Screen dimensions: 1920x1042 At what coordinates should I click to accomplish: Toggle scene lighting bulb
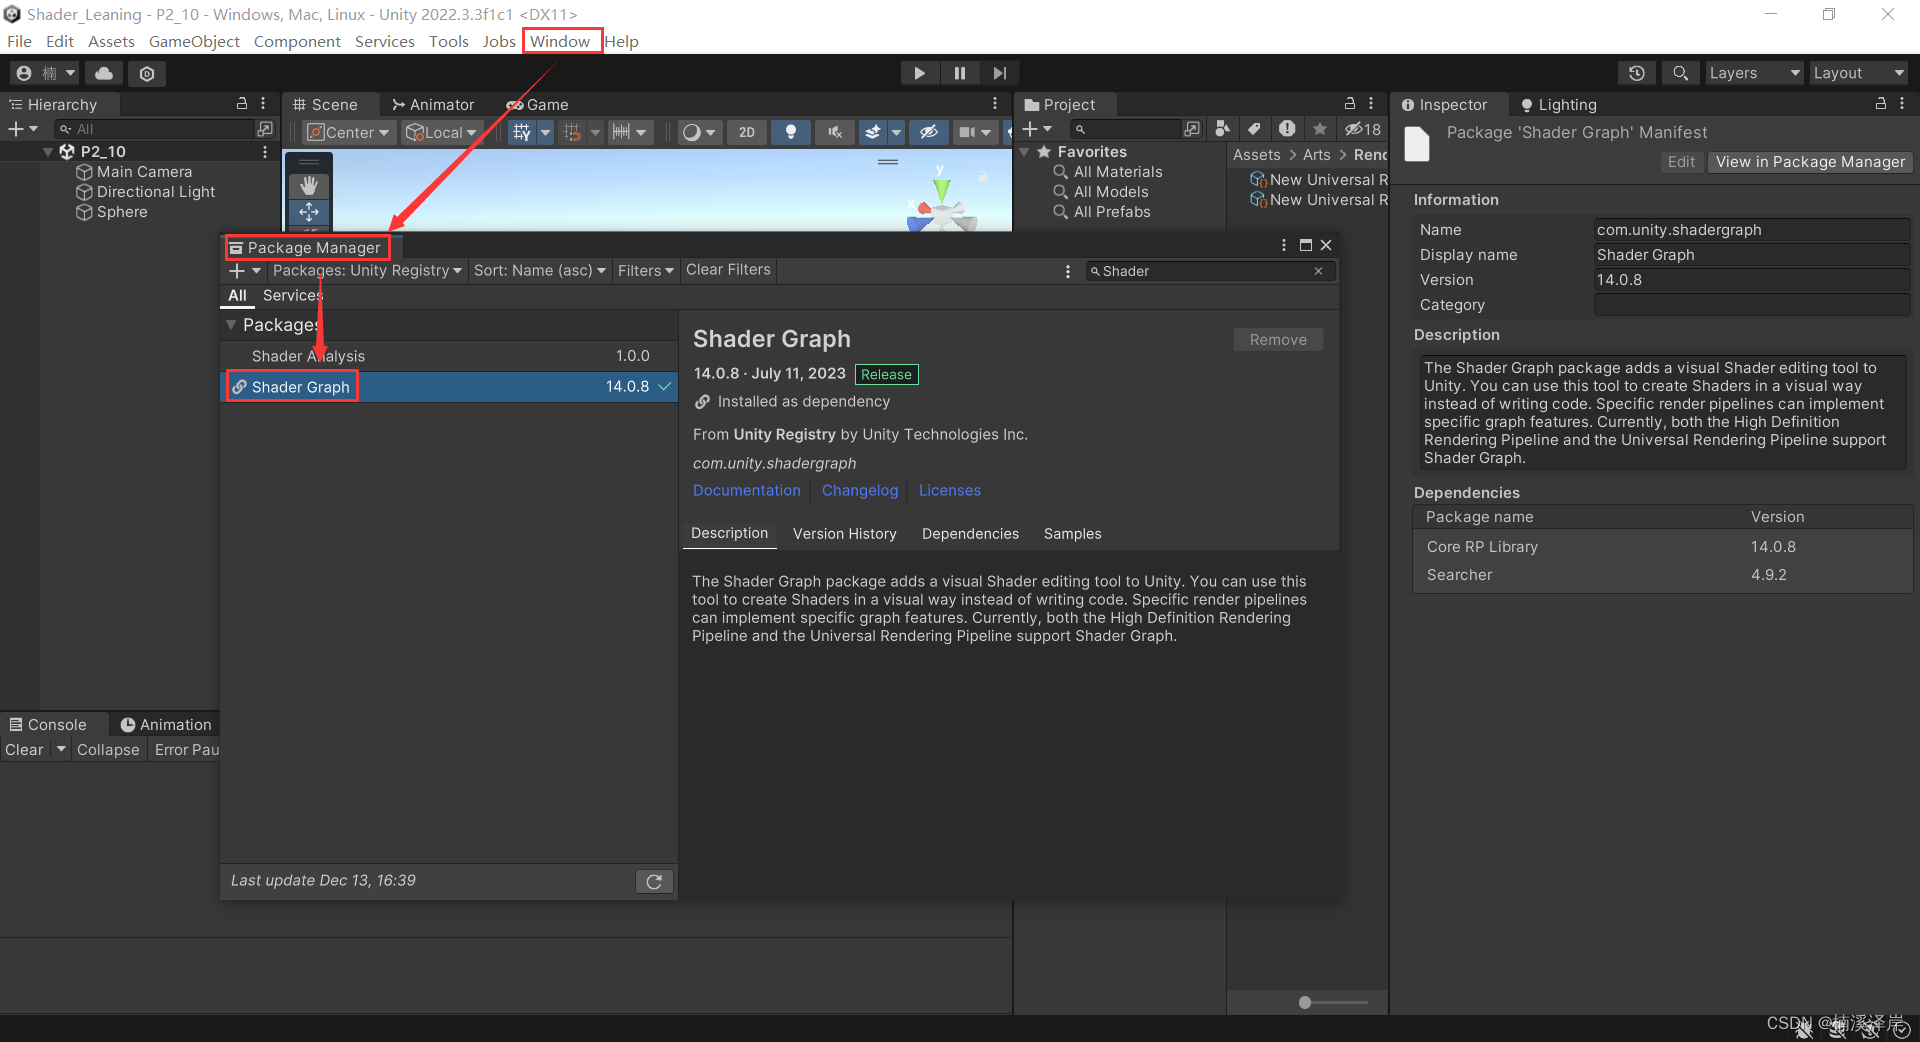pos(790,132)
